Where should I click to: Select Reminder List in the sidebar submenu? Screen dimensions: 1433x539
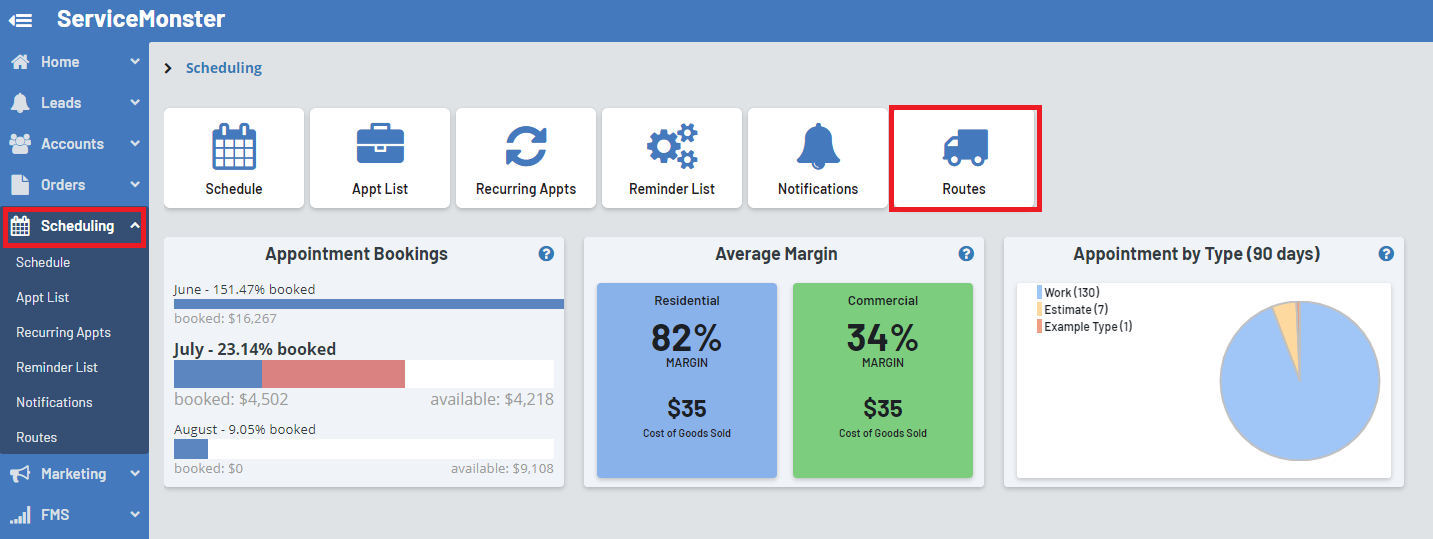click(x=57, y=367)
